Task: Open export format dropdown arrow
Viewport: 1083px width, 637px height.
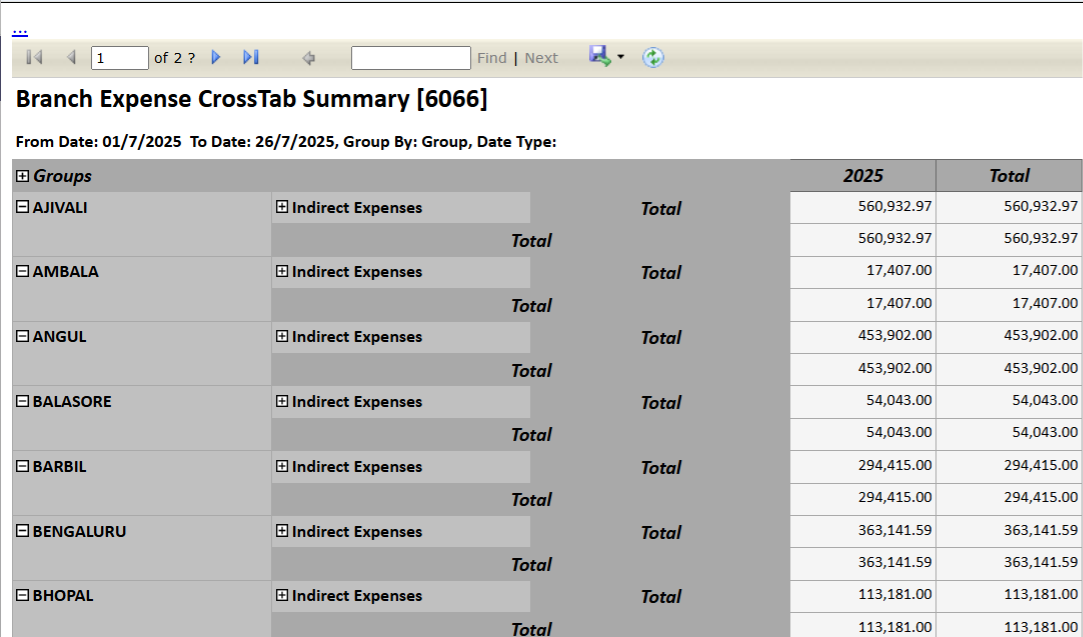Action: pos(620,57)
